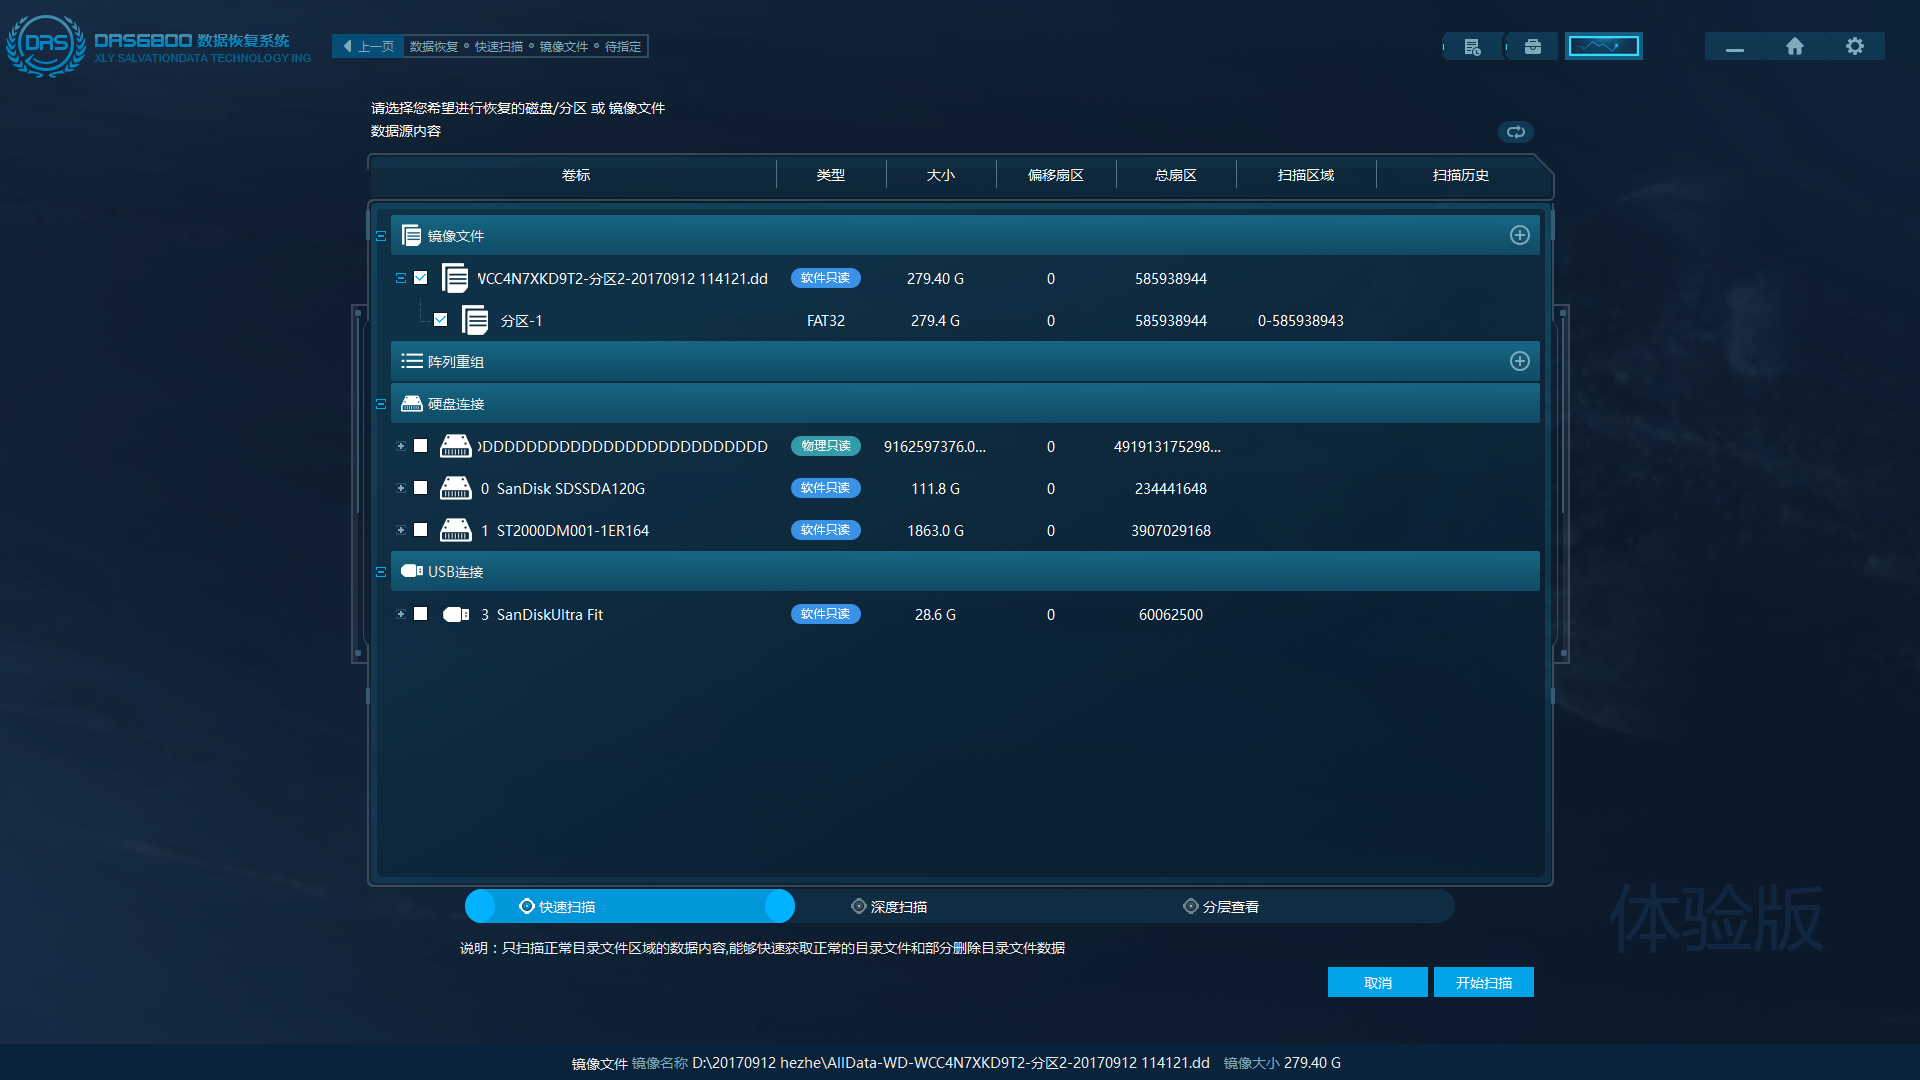Click the waveform monitor icon
The height and width of the screenshot is (1080, 1920).
[x=1603, y=46]
